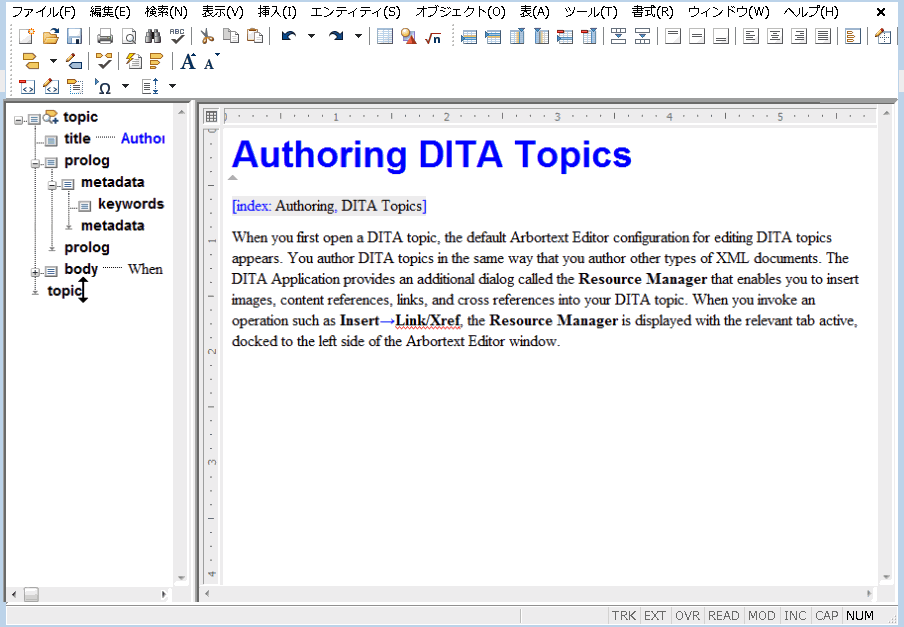Image resolution: width=904 pixels, height=627 pixels.
Task: Click the Link/Xref bold text
Action: coord(428,320)
